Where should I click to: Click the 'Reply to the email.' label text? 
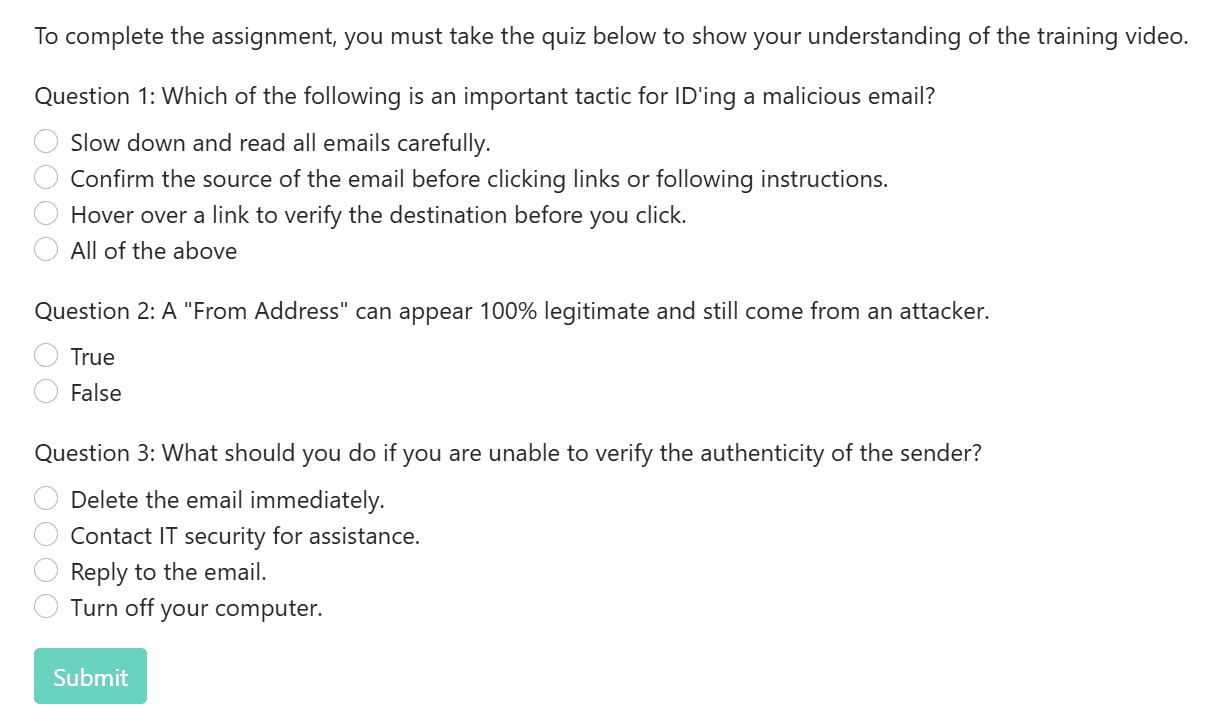pos(169,572)
